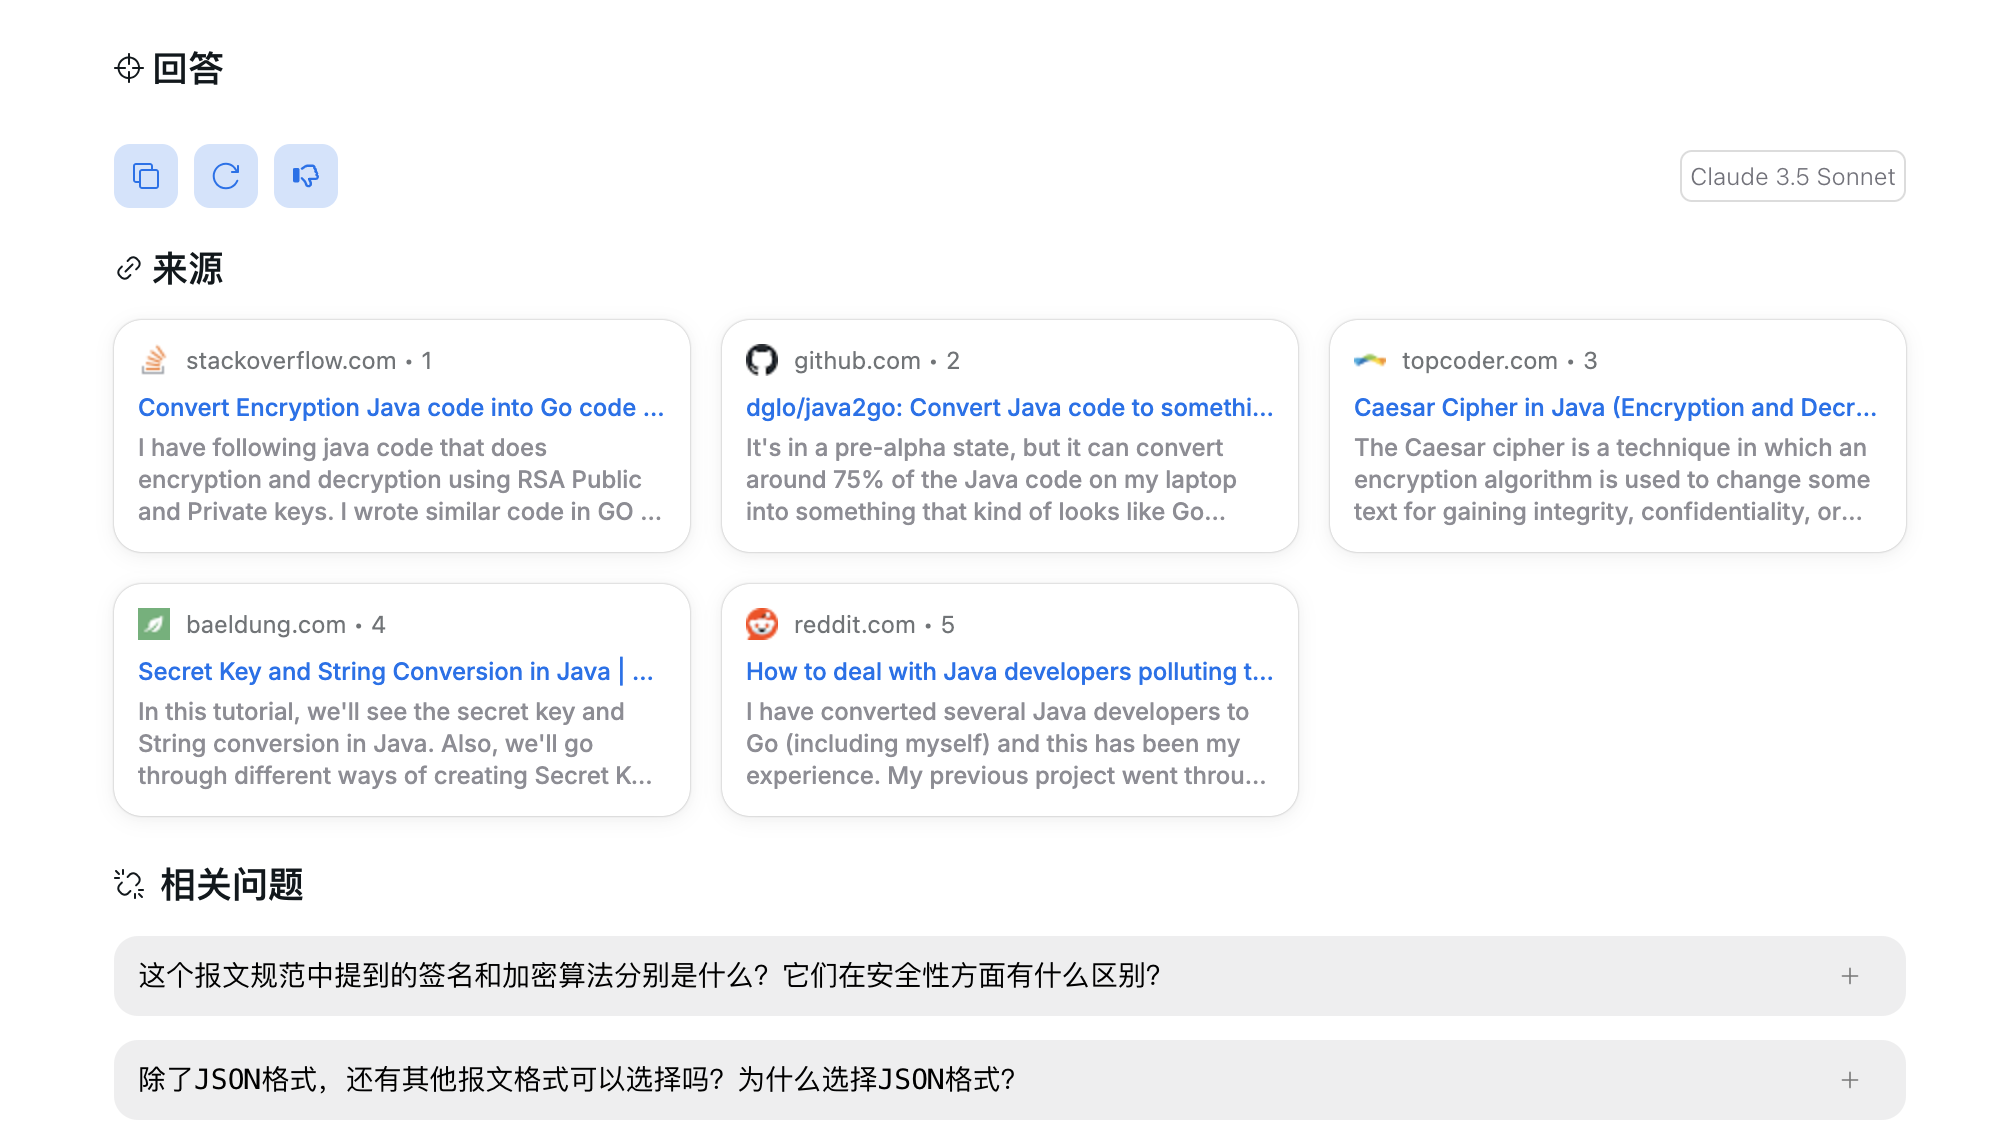The width and height of the screenshot is (2008, 1144).
Task: Open the Claude 3.5 Sonnet model selector
Action: [x=1792, y=176]
